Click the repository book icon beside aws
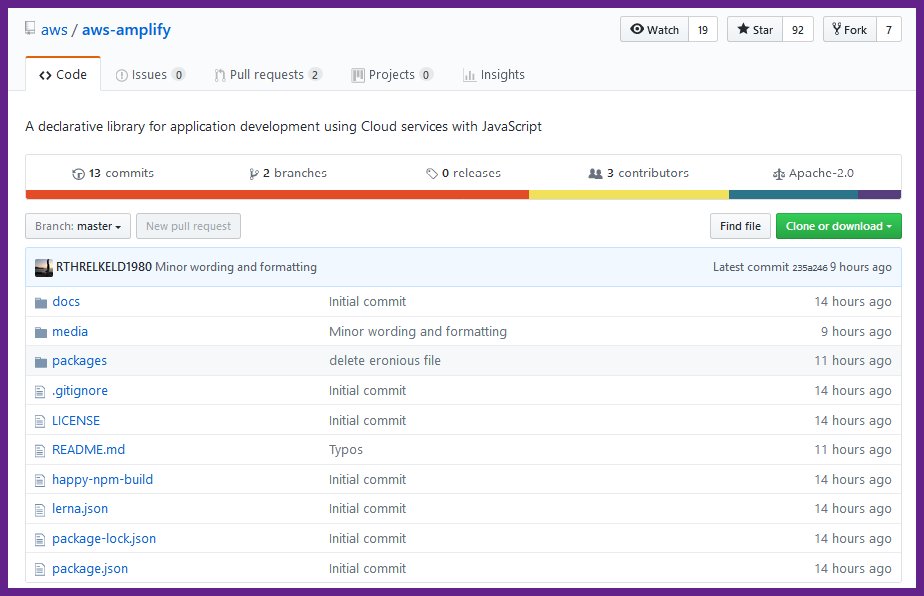 click(30, 28)
